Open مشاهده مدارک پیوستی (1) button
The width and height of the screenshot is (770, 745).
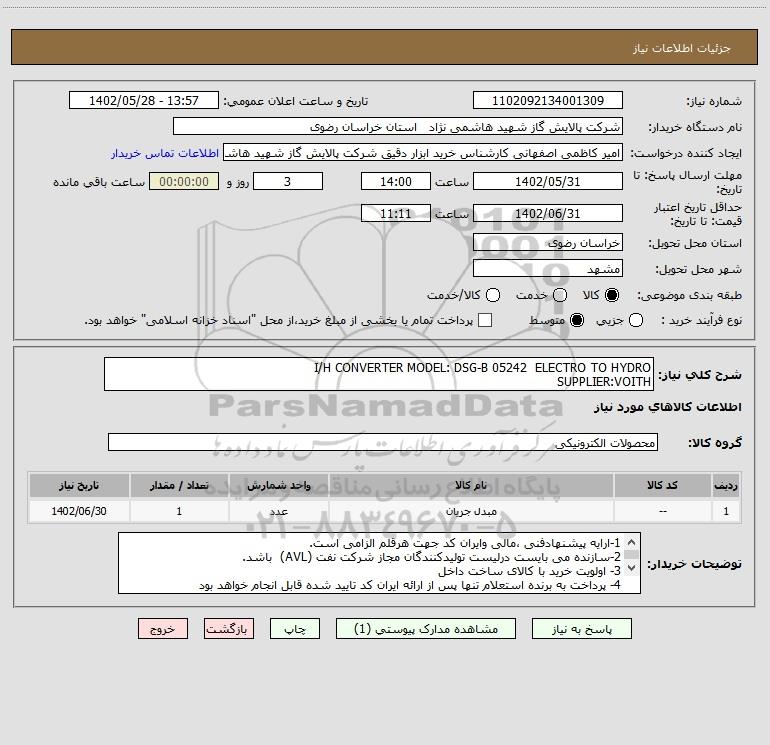point(426,629)
